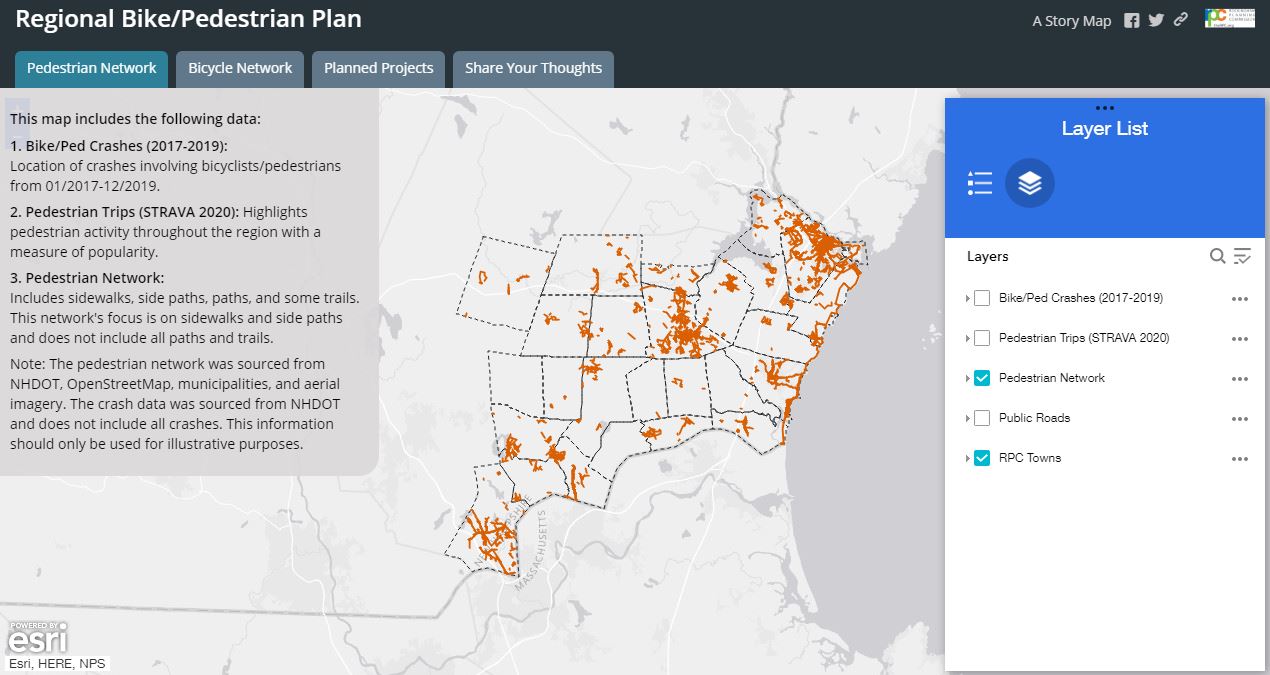The width and height of the screenshot is (1270, 675).
Task: Click the Planning Commission logo in header
Action: point(1230,19)
